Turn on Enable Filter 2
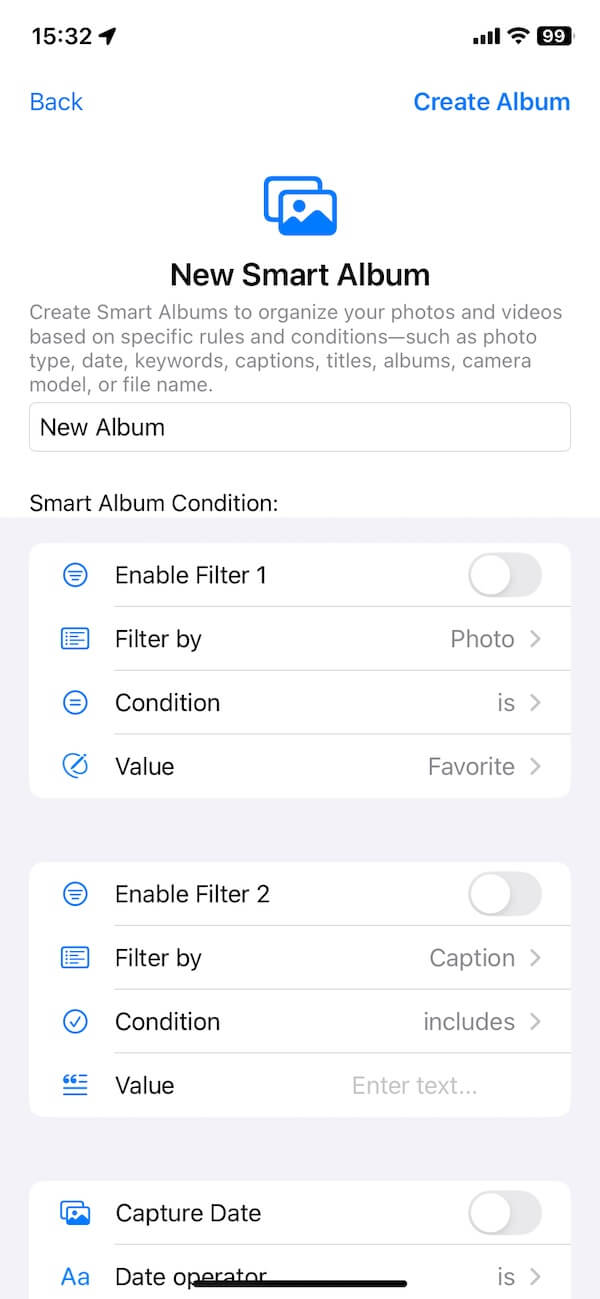The width and height of the screenshot is (600, 1299). 504,894
